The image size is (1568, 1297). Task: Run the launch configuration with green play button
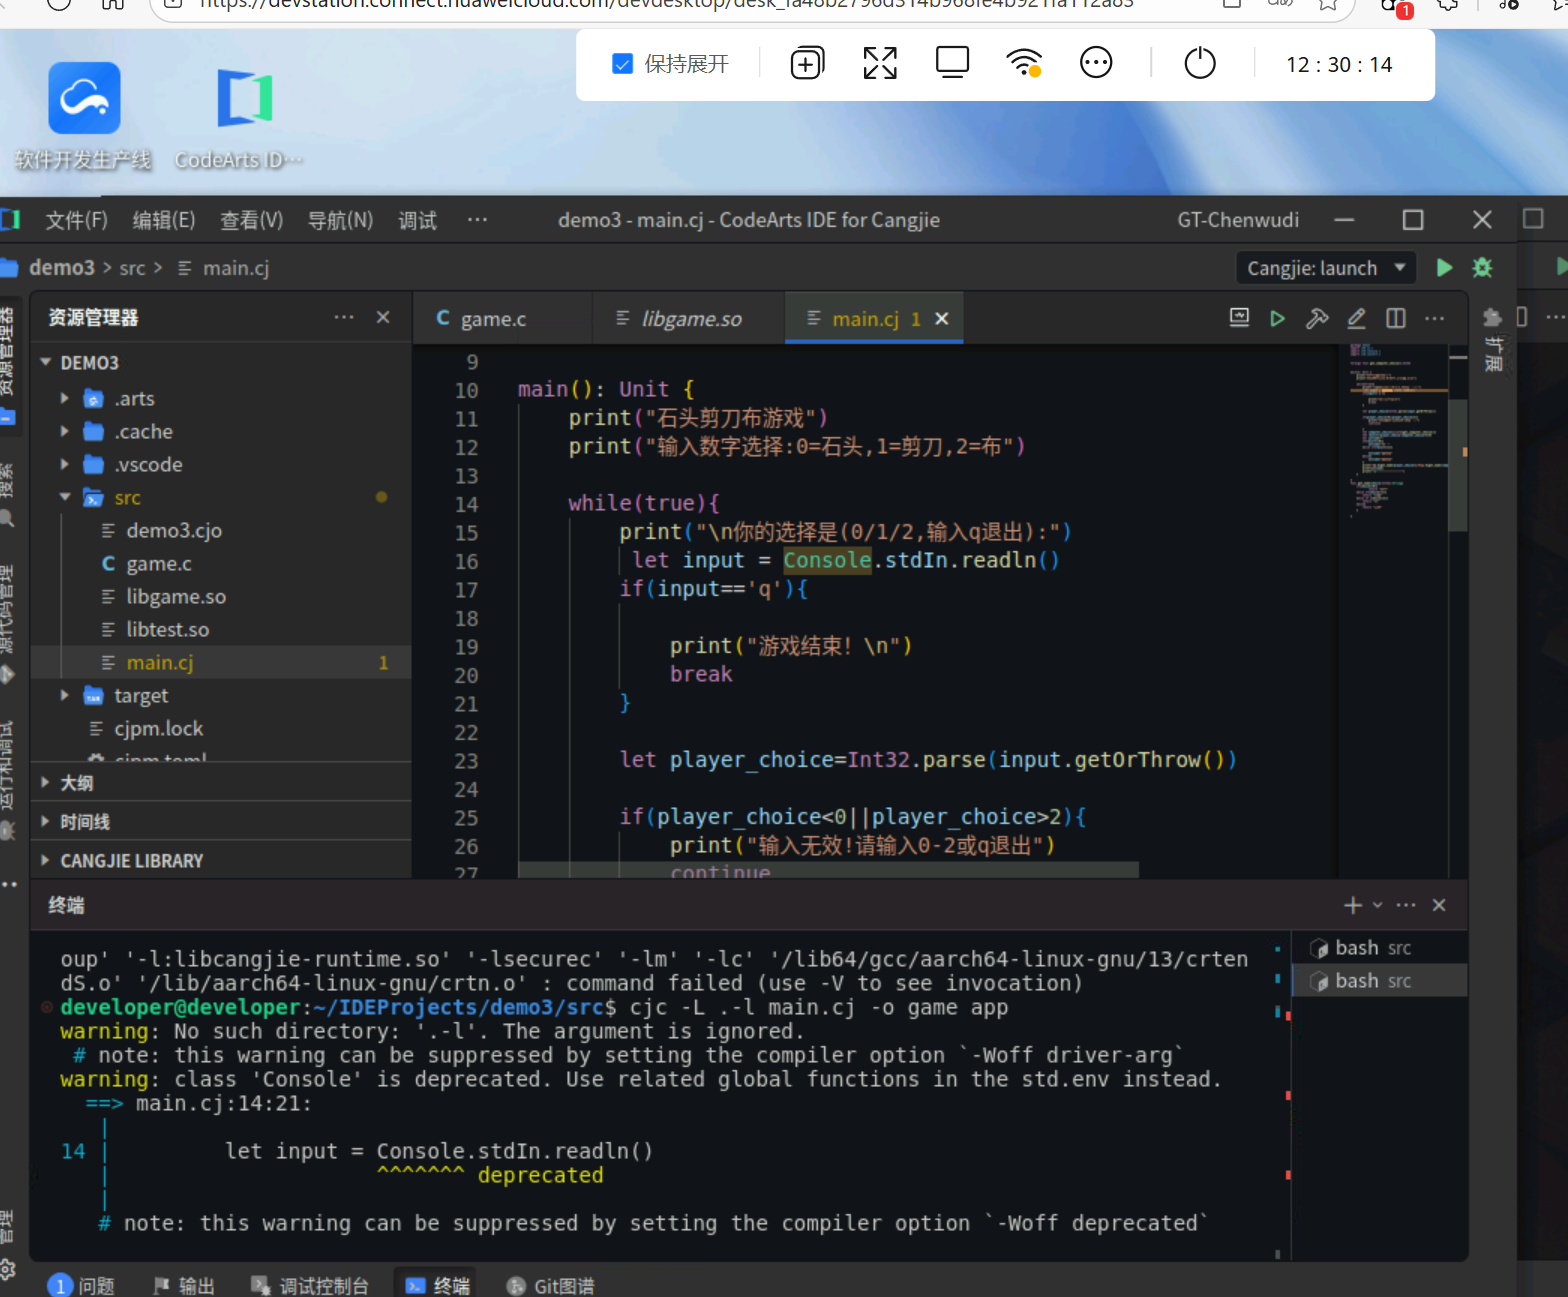(1444, 268)
